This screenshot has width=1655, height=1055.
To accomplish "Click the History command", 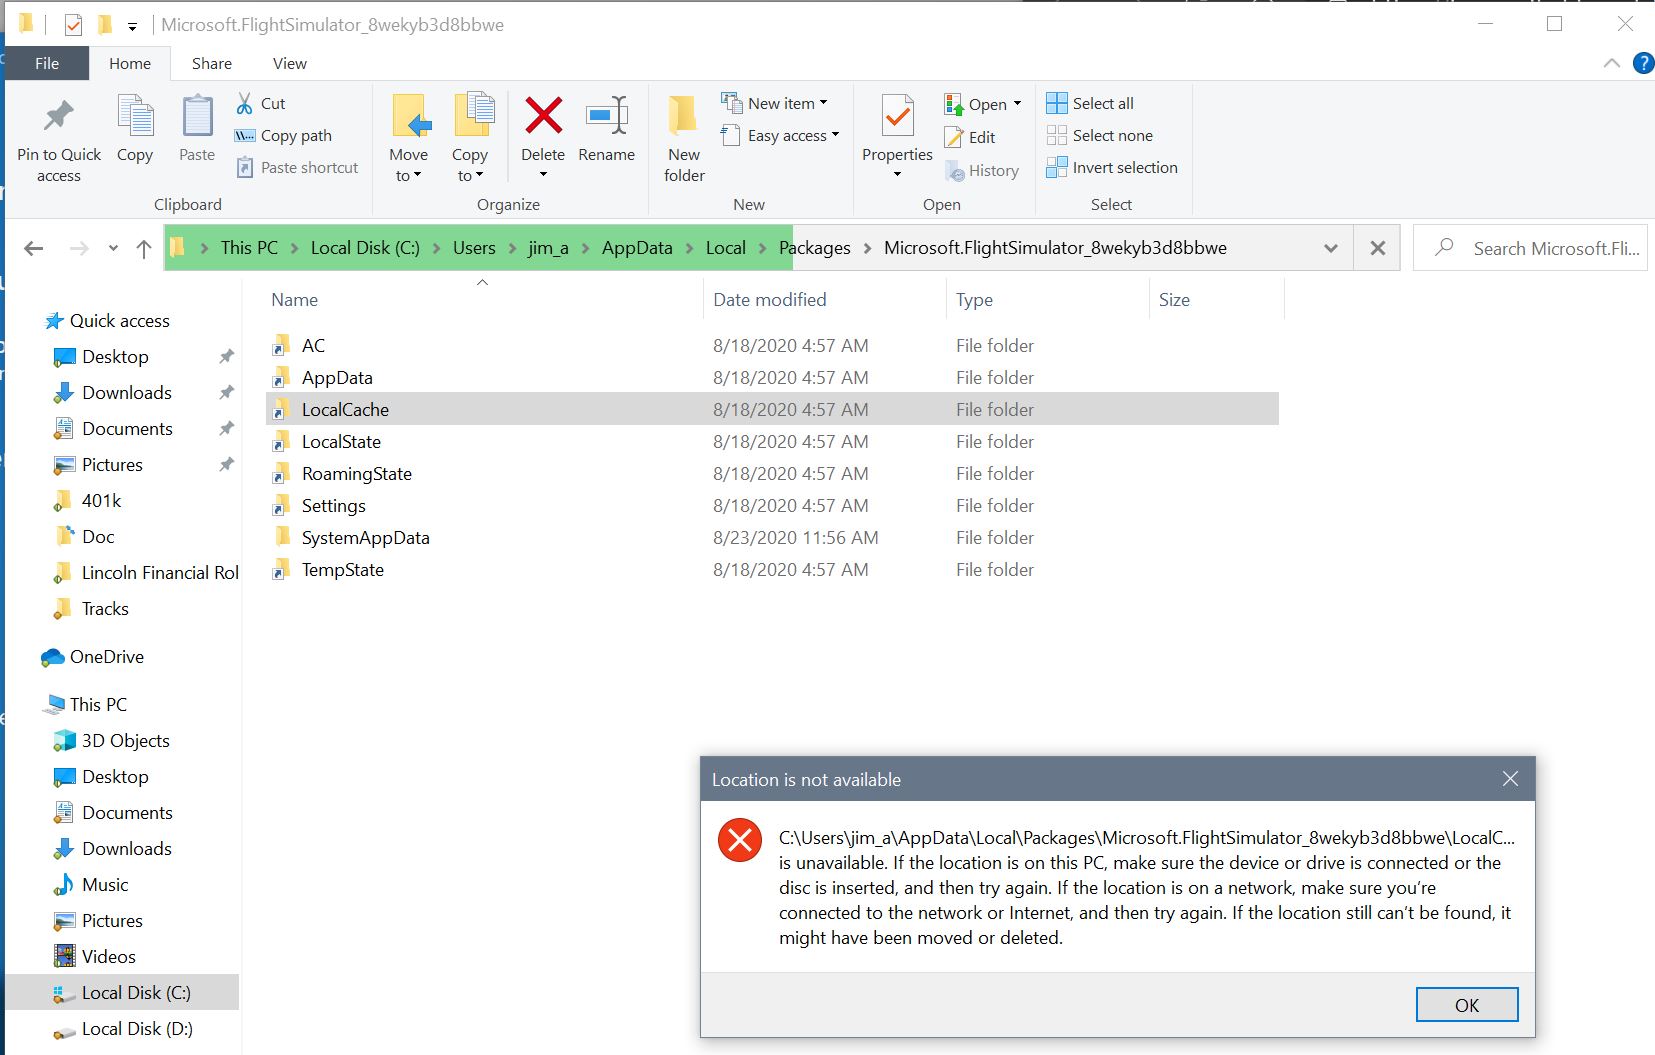I will pyautogui.click(x=982, y=170).
